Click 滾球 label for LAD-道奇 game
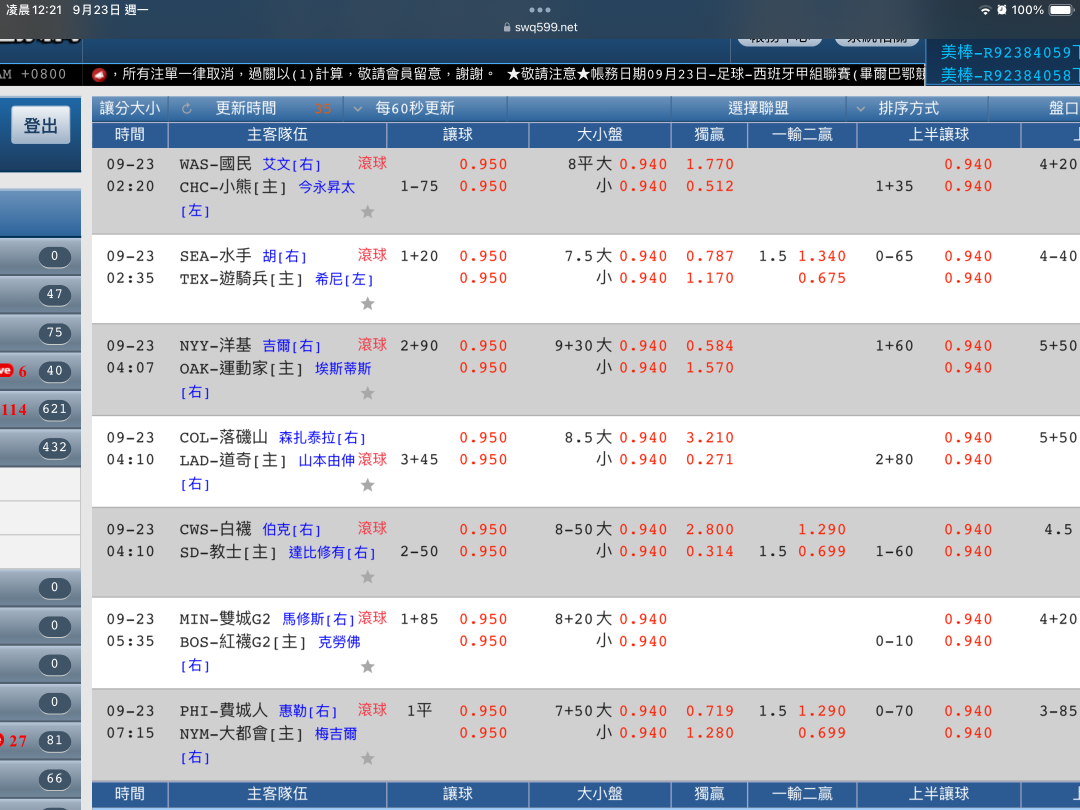The width and height of the screenshot is (1080, 810). [x=372, y=459]
